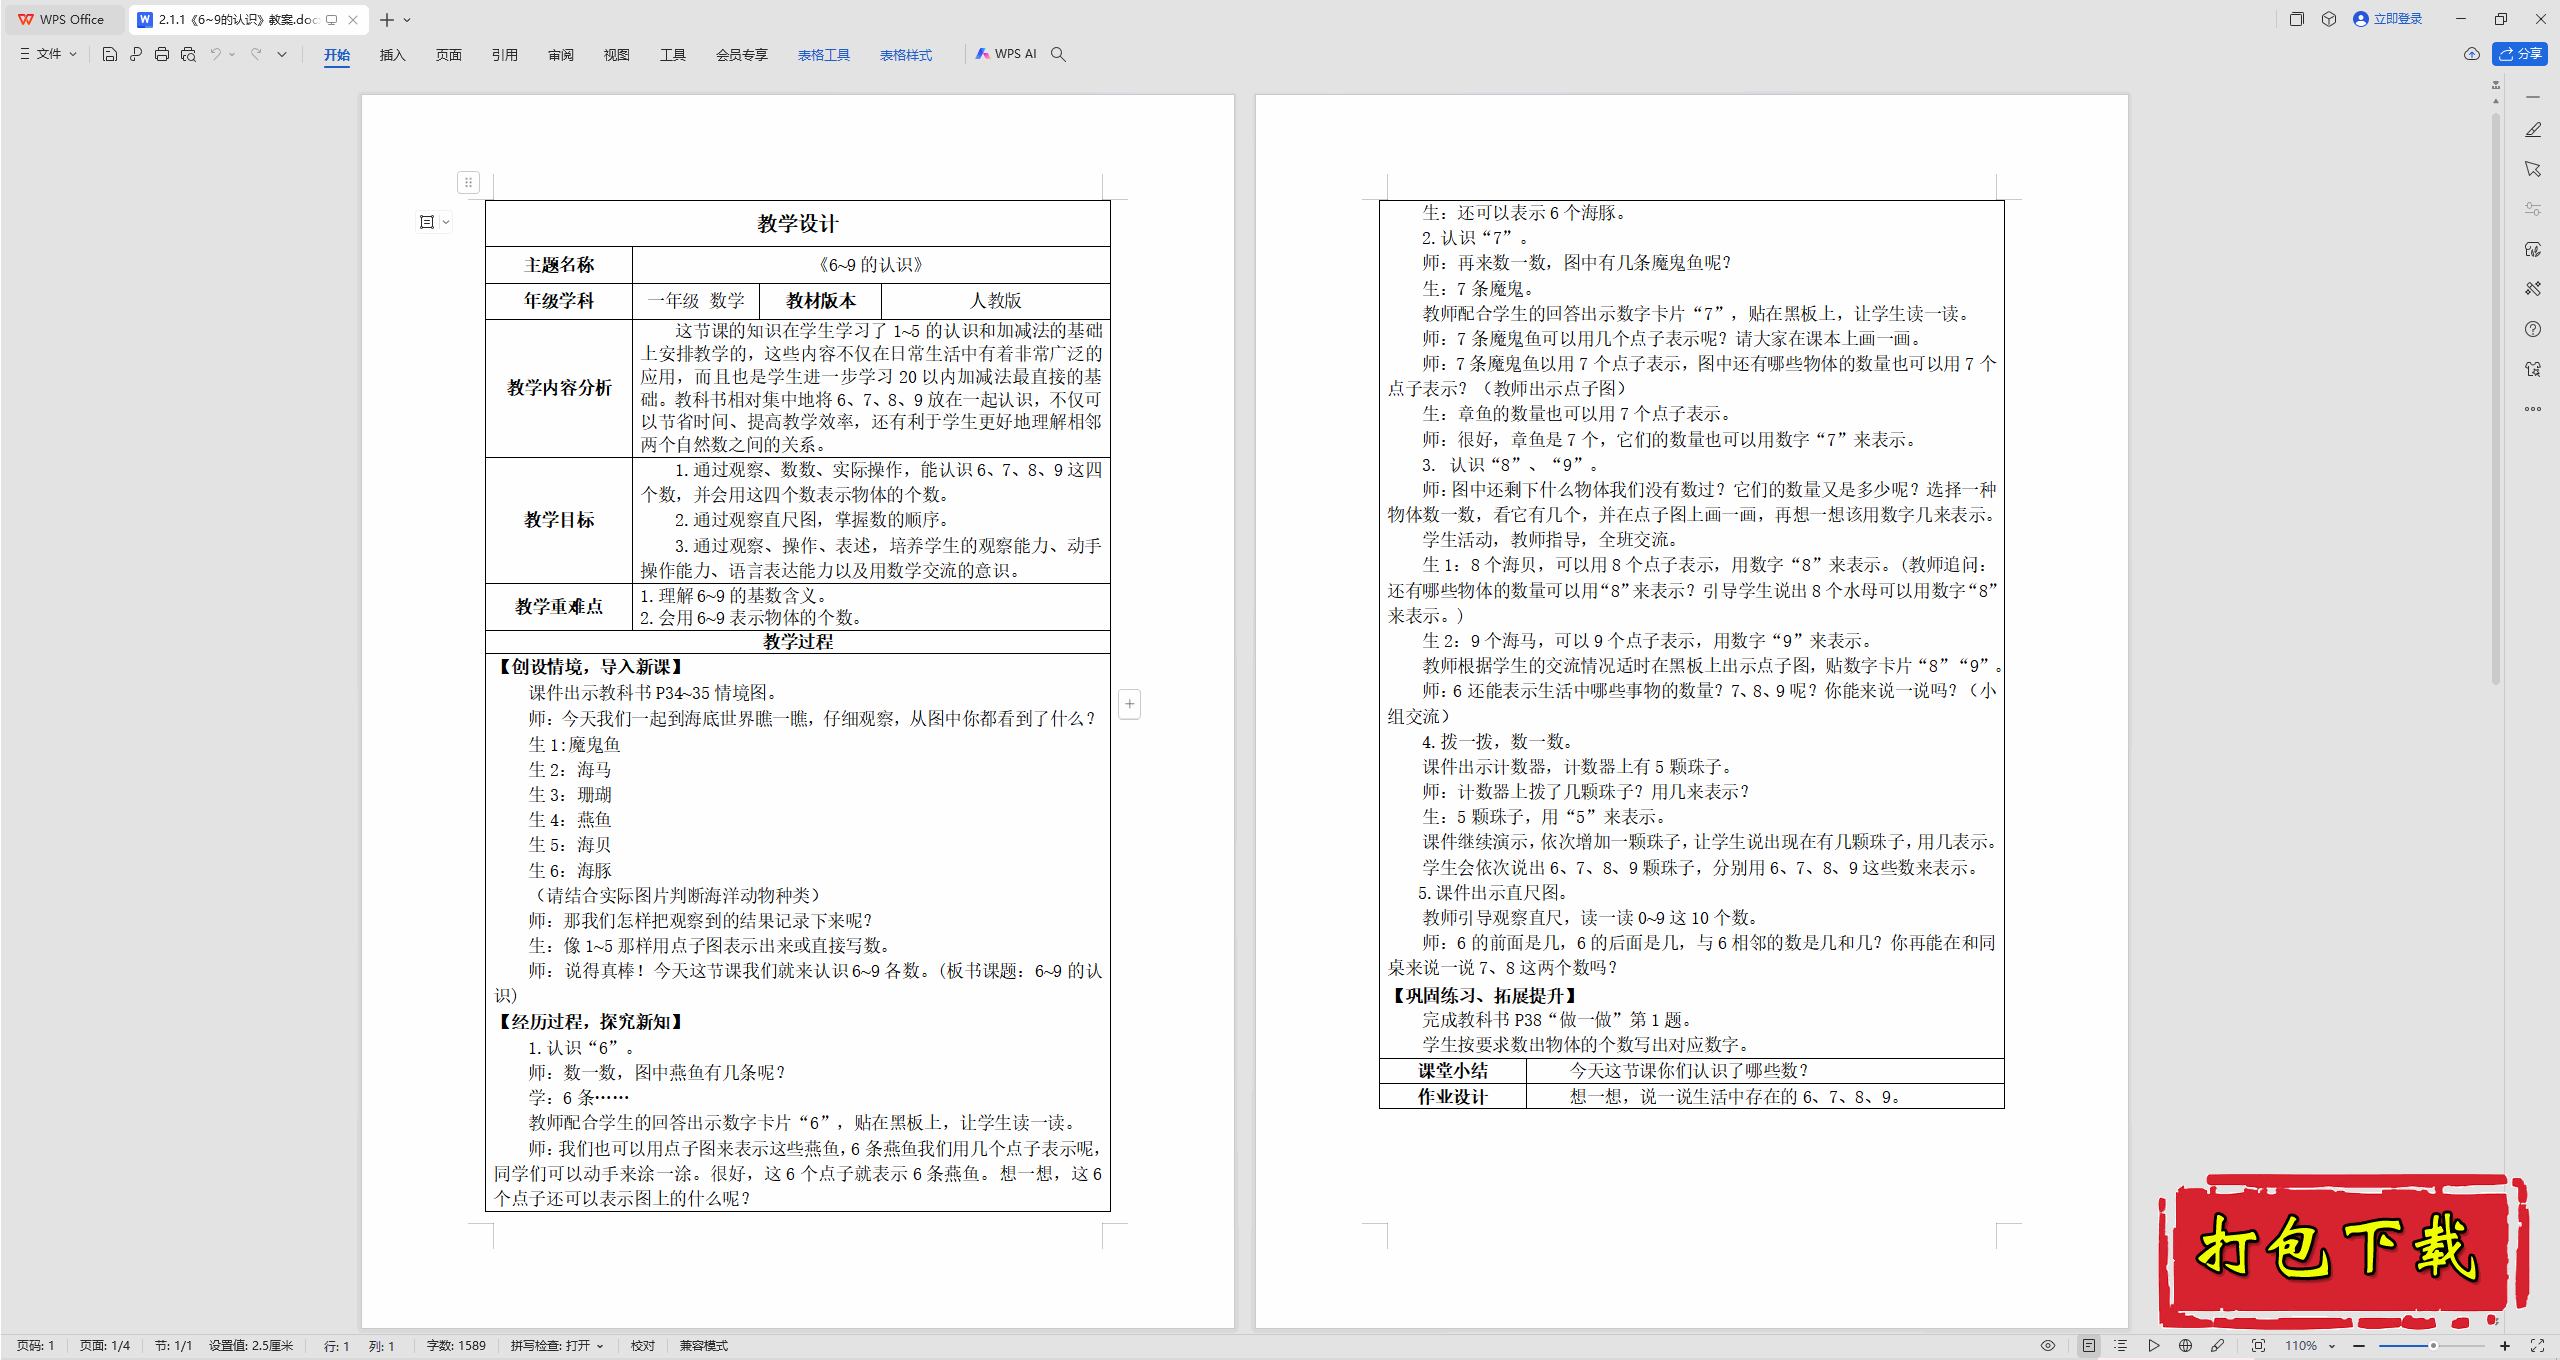Screen dimensions: 2560x1360
Task: Click the Redo arrow icon
Action: coord(256,54)
